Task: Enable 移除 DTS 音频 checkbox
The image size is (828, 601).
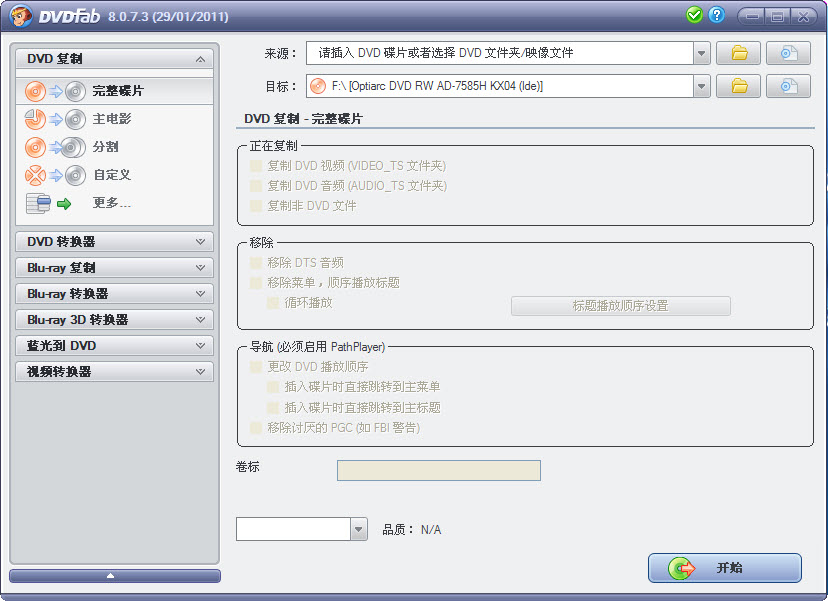Action: pos(256,263)
